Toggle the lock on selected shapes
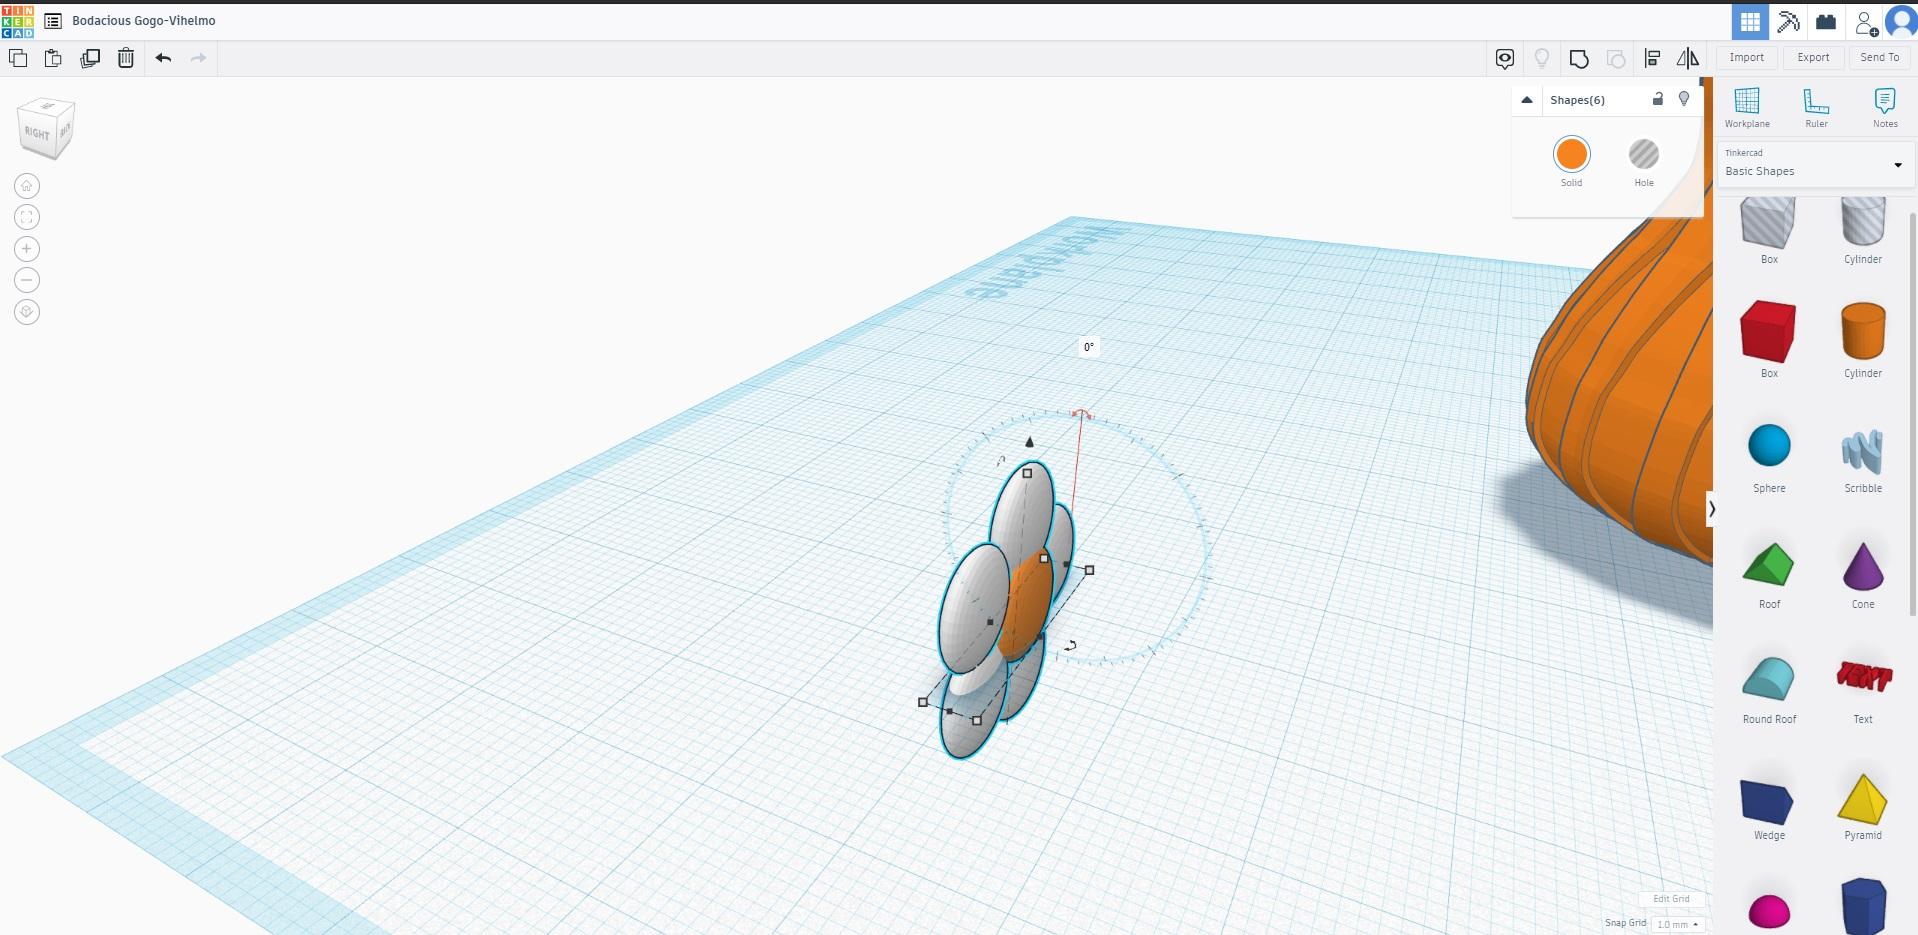Screen dimensions: 1918x935 click(x=1657, y=99)
